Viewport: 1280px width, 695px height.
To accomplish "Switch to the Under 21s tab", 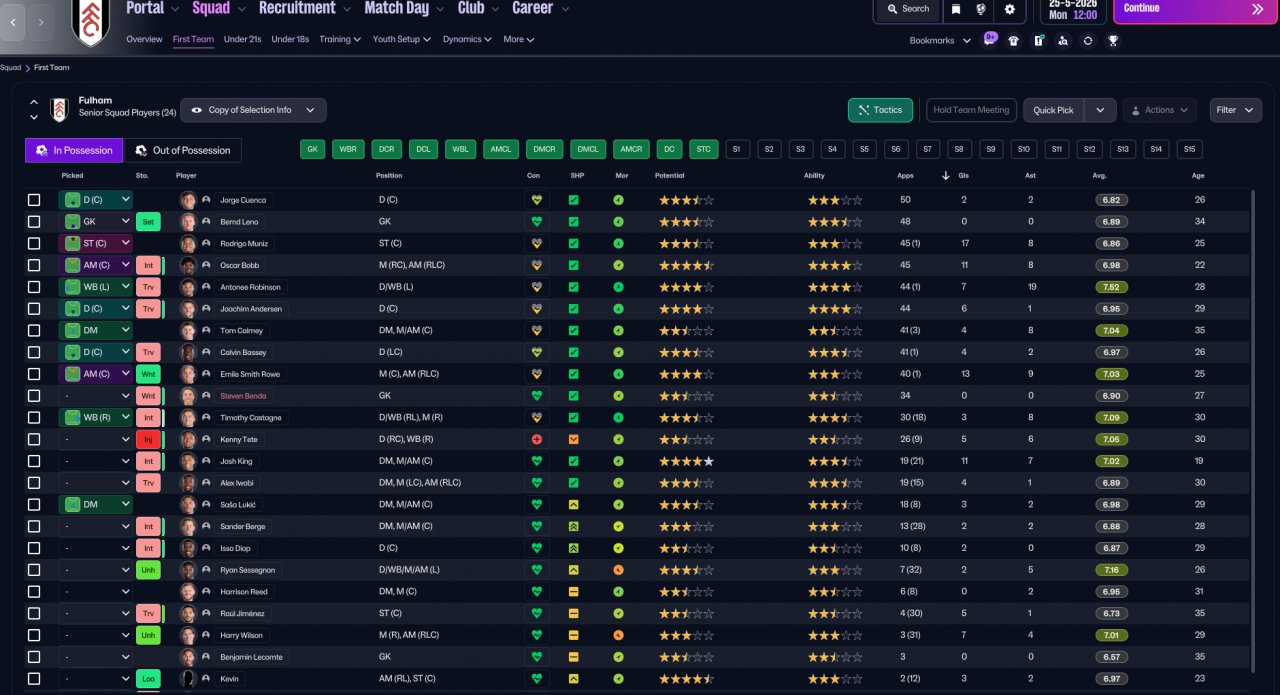I will pyautogui.click(x=243, y=40).
